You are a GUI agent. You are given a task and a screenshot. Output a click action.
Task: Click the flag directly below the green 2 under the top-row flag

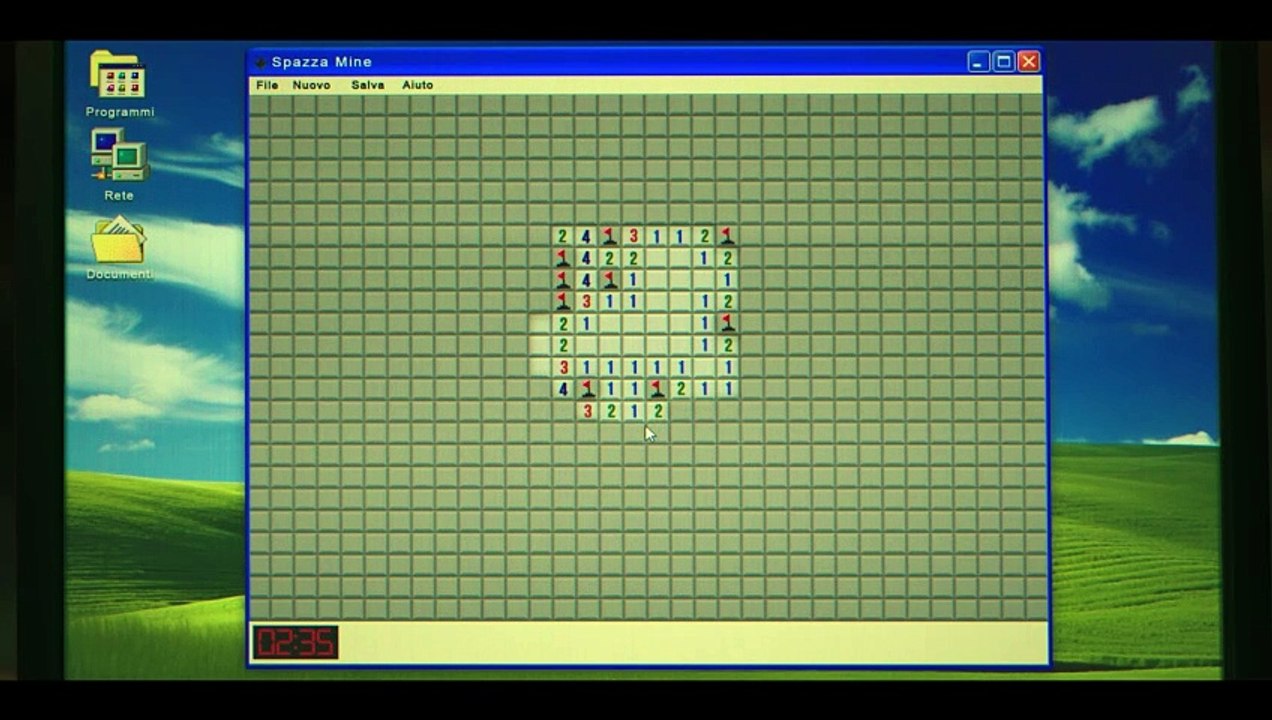[609, 280]
